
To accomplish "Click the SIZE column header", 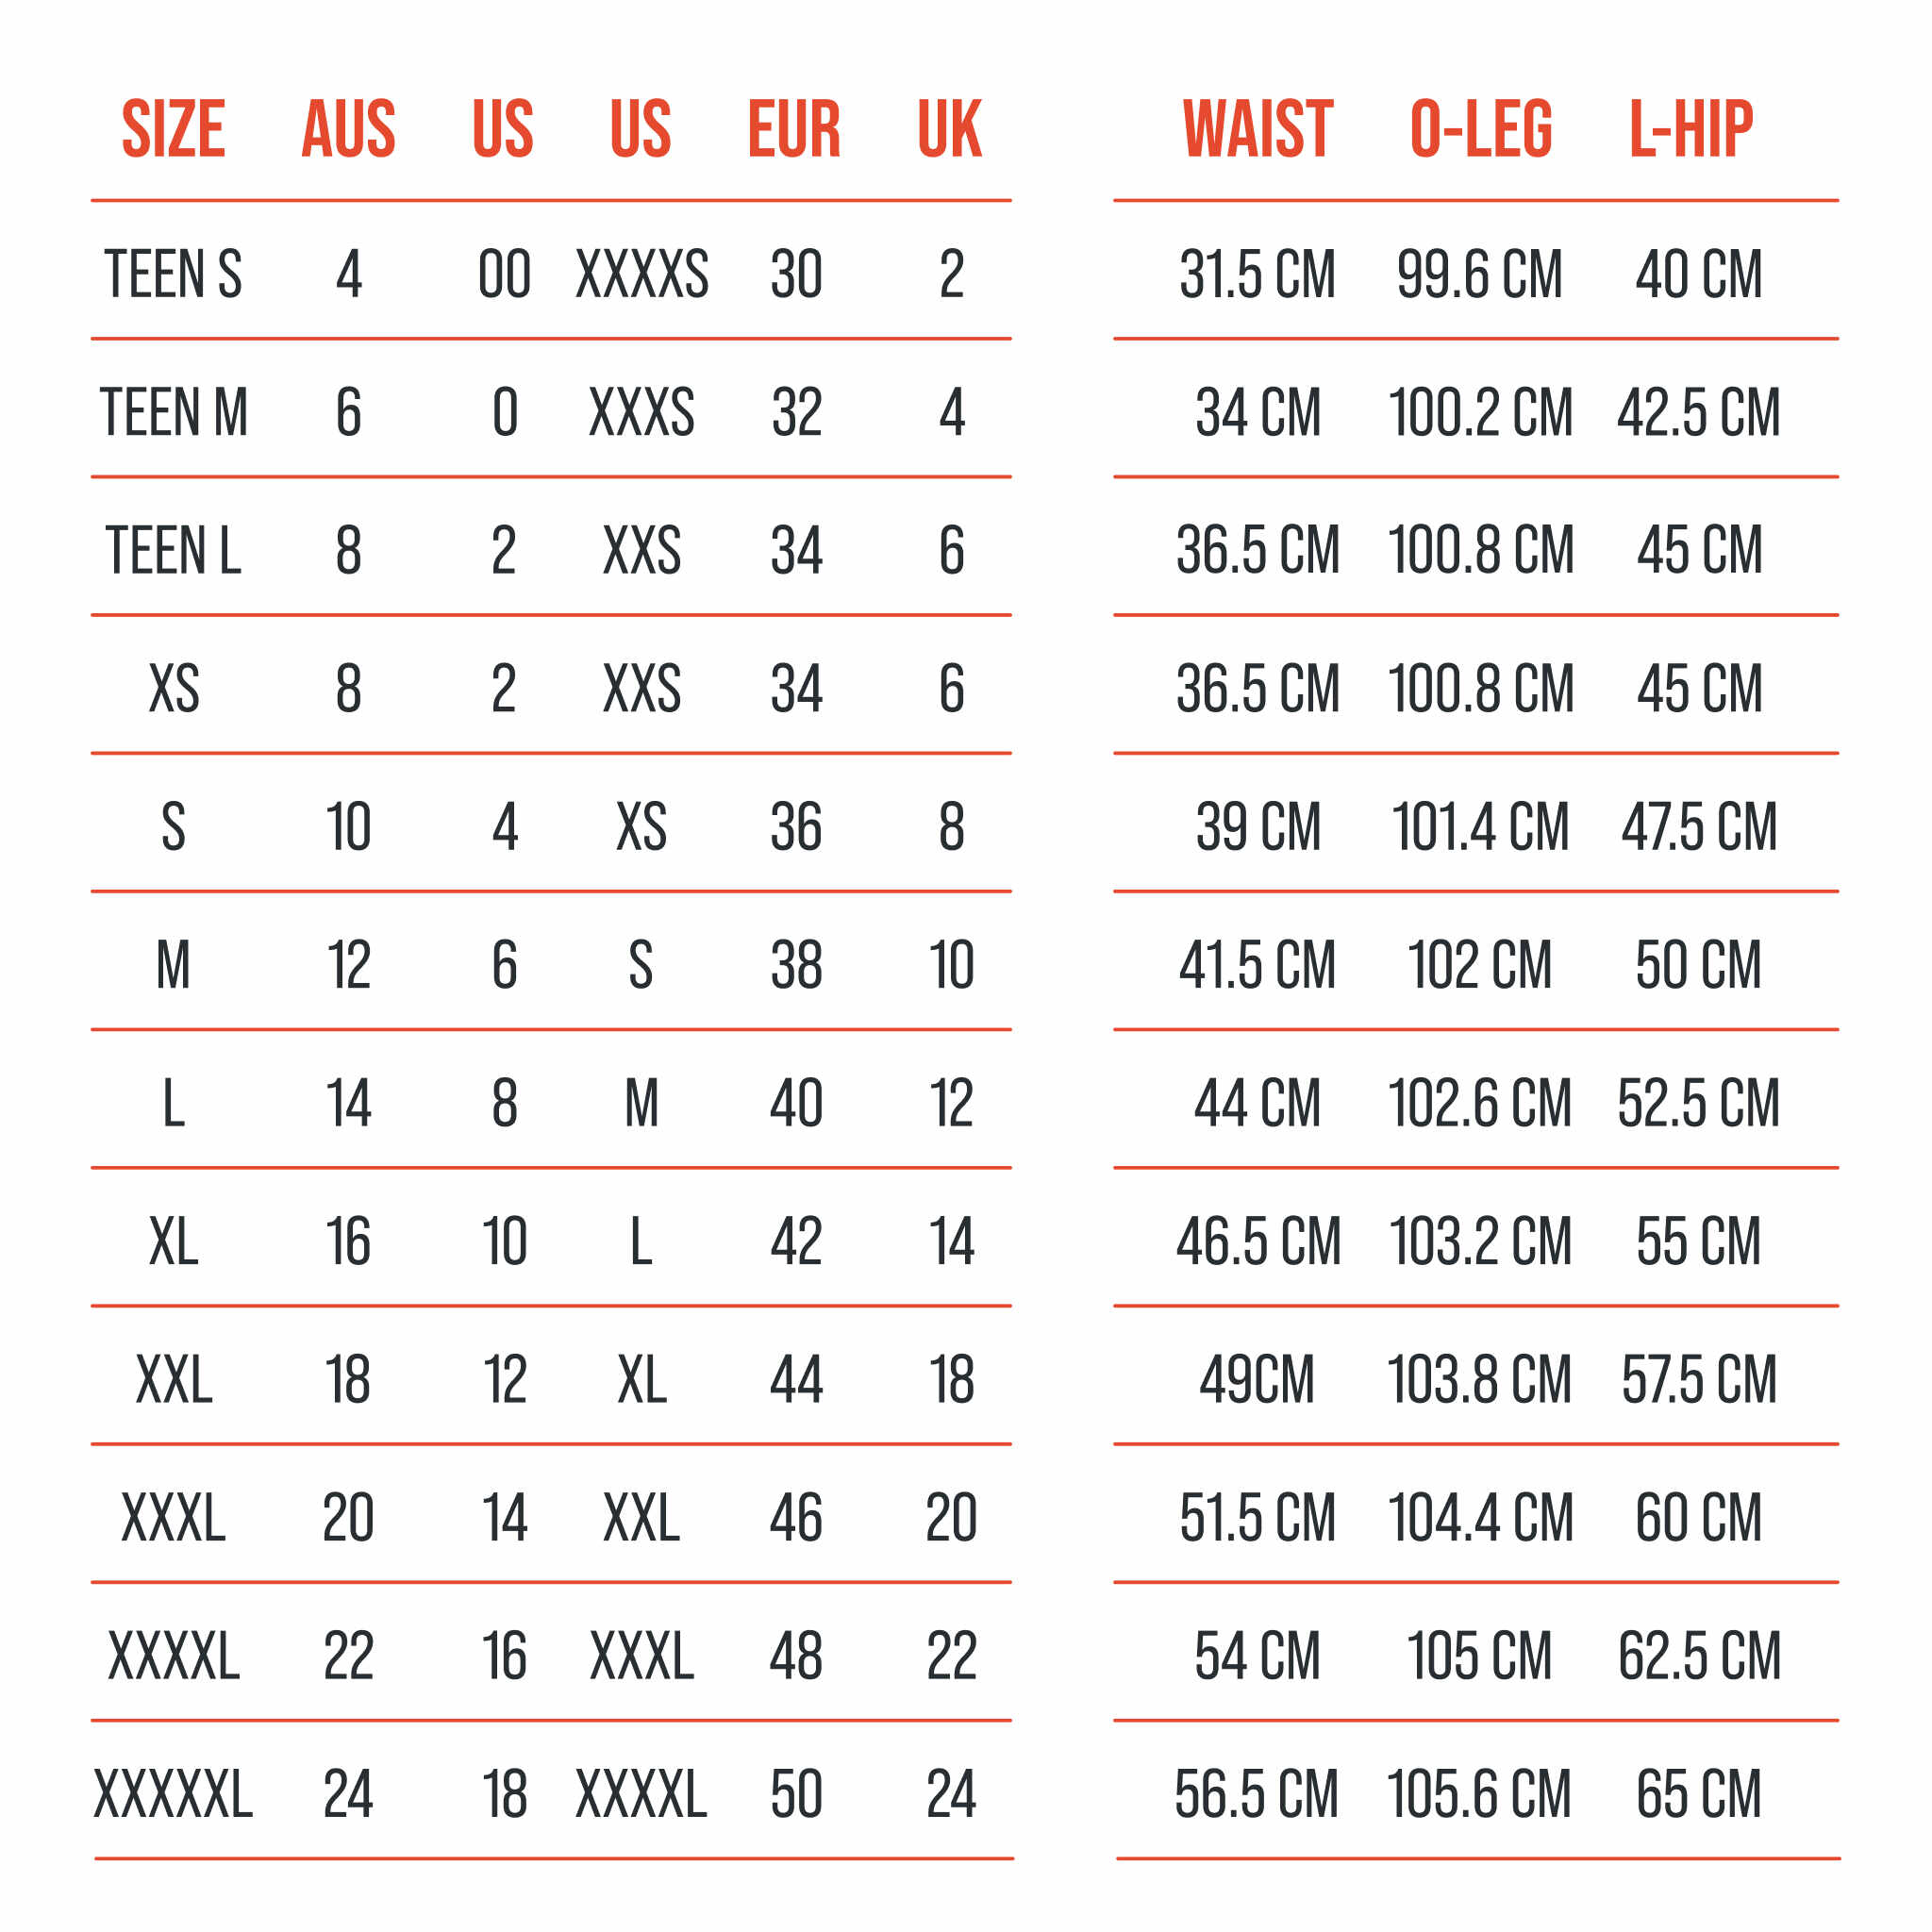I will click(x=173, y=129).
